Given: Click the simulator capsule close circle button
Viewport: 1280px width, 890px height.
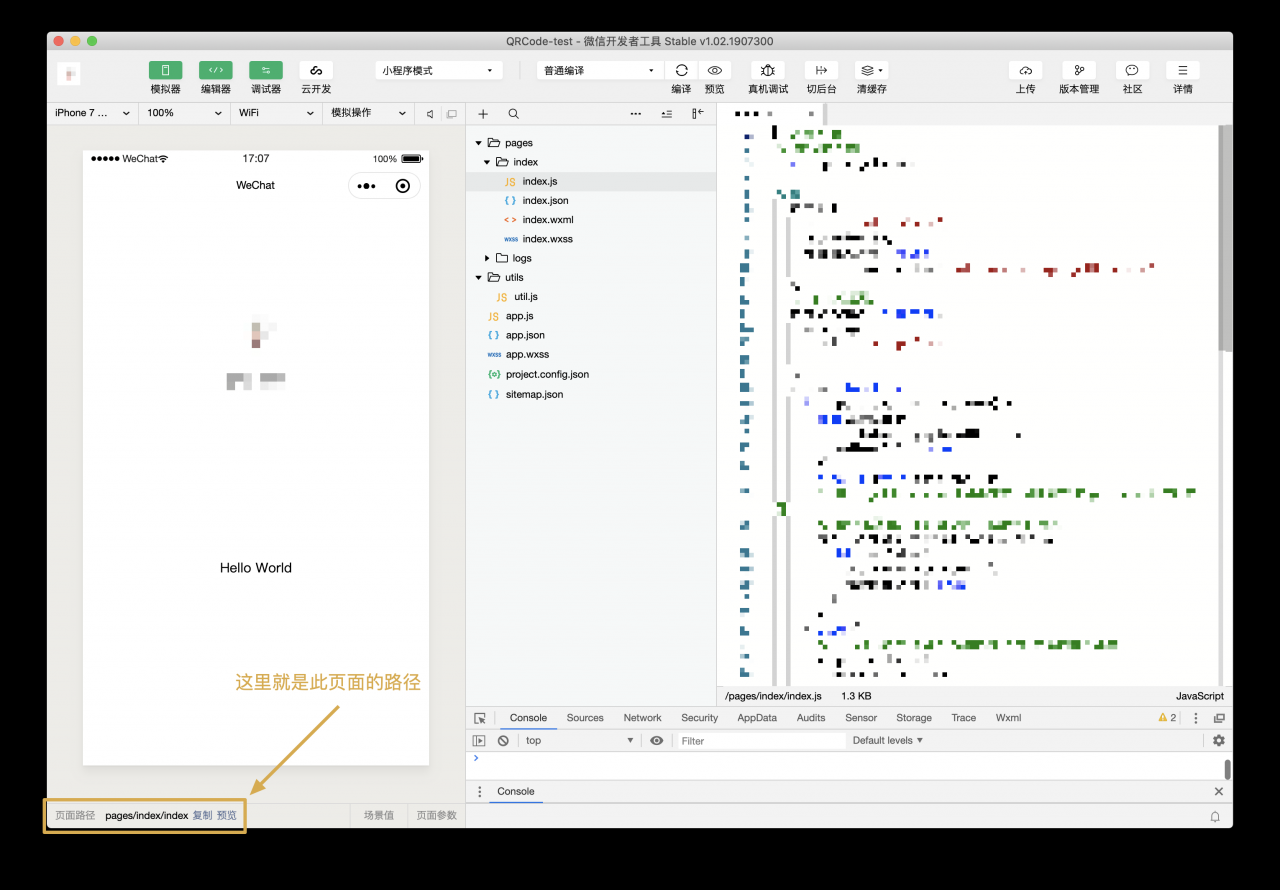Looking at the screenshot, I should [x=403, y=186].
